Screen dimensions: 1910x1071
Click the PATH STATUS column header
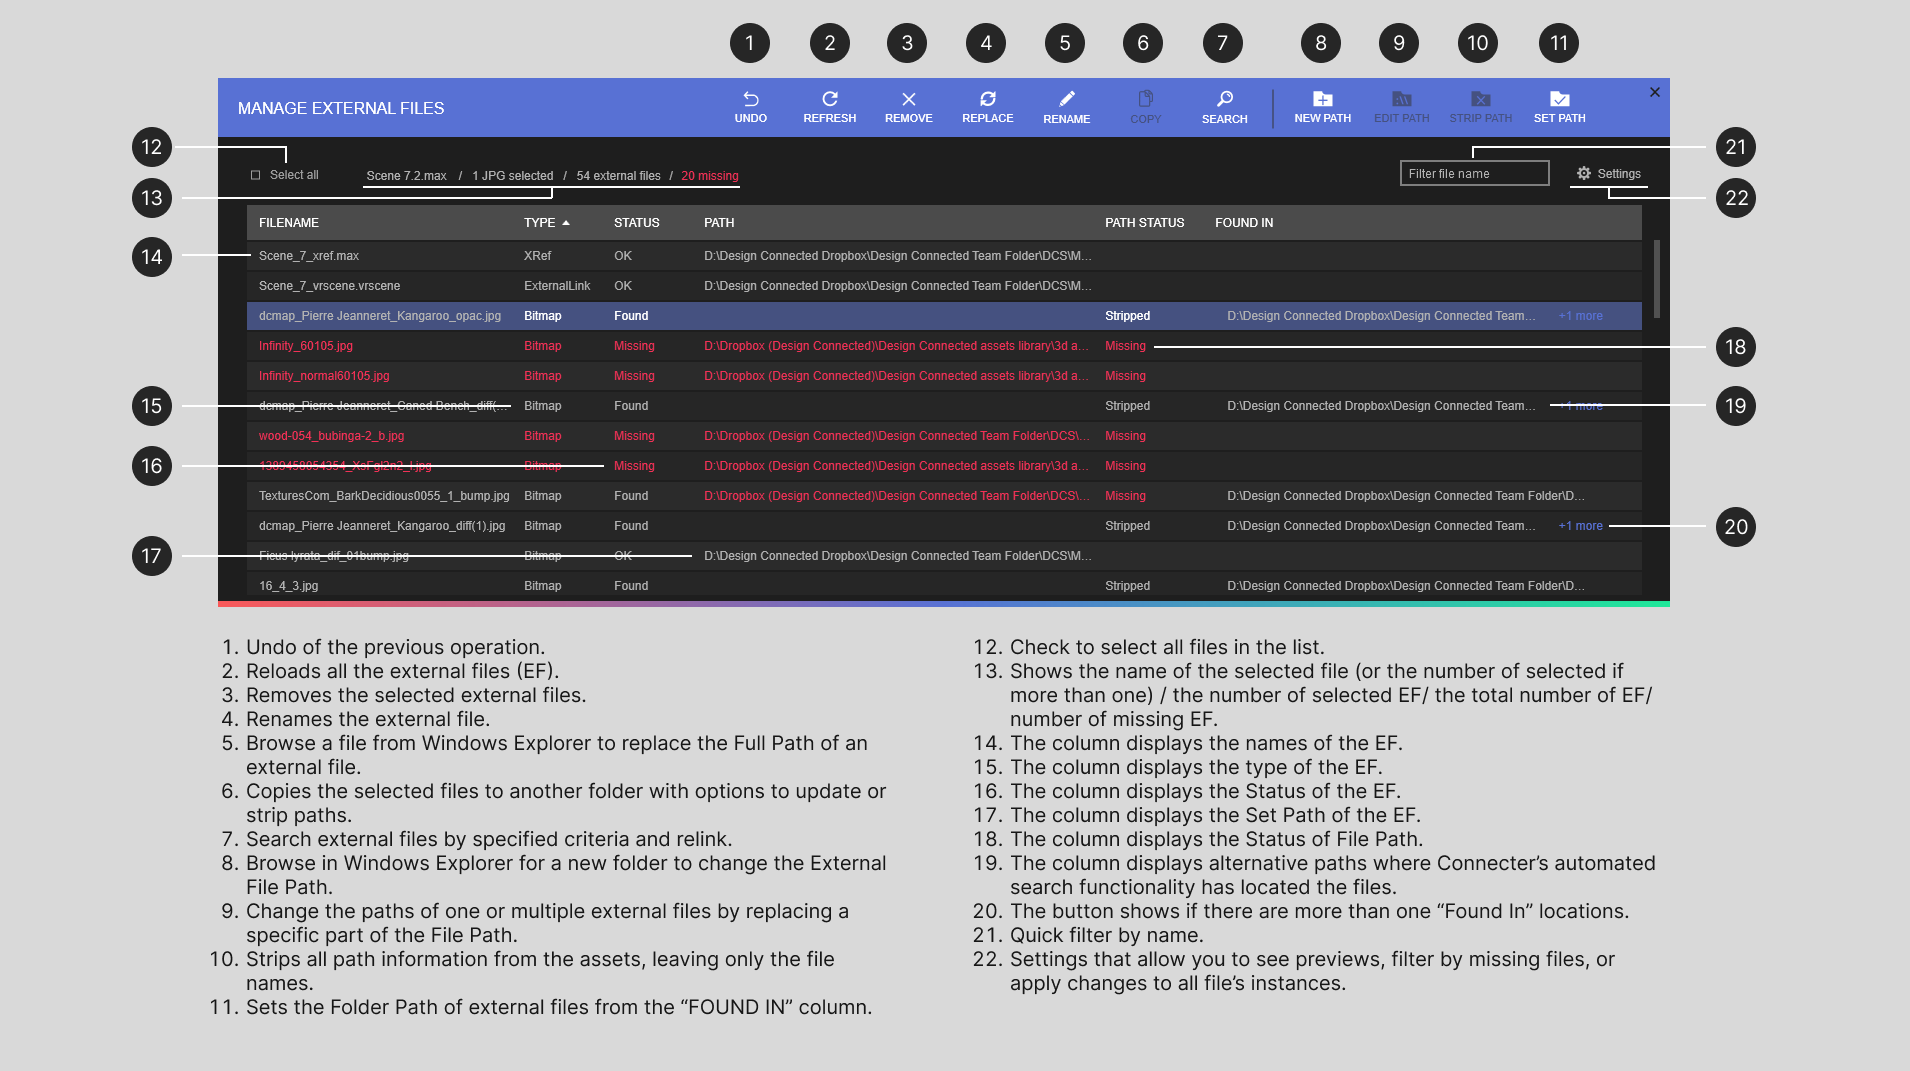(x=1144, y=223)
